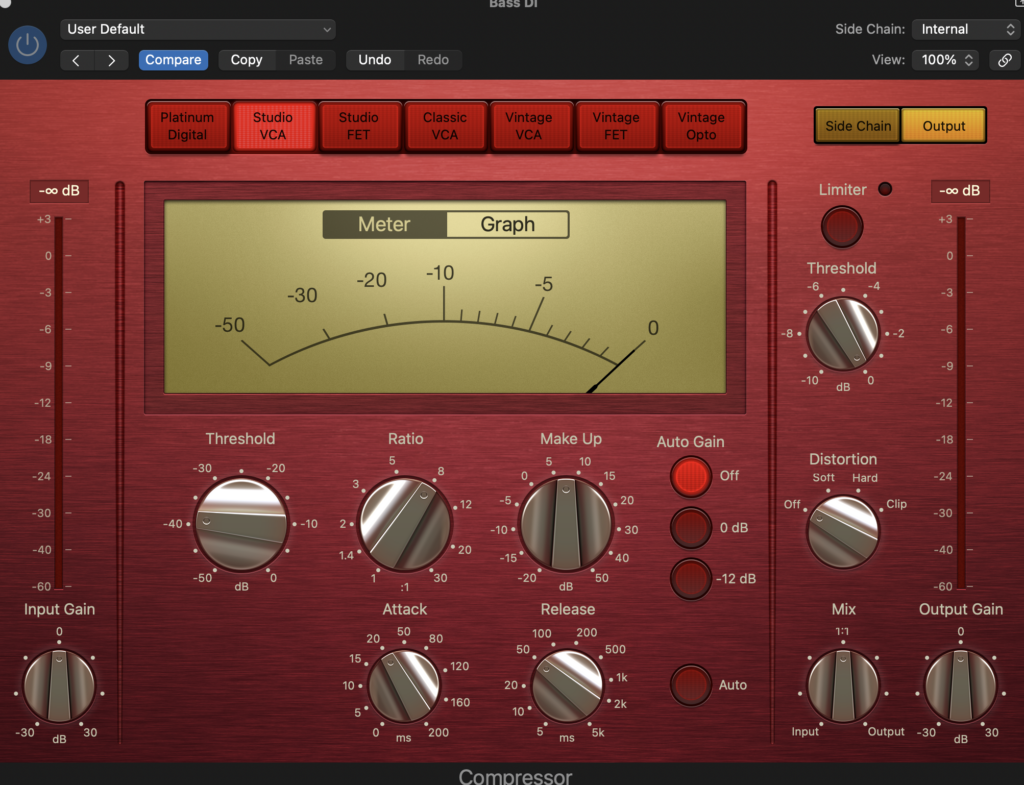Click the Copy button
Viewport: 1024px width, 785px height.
(246, 60)
